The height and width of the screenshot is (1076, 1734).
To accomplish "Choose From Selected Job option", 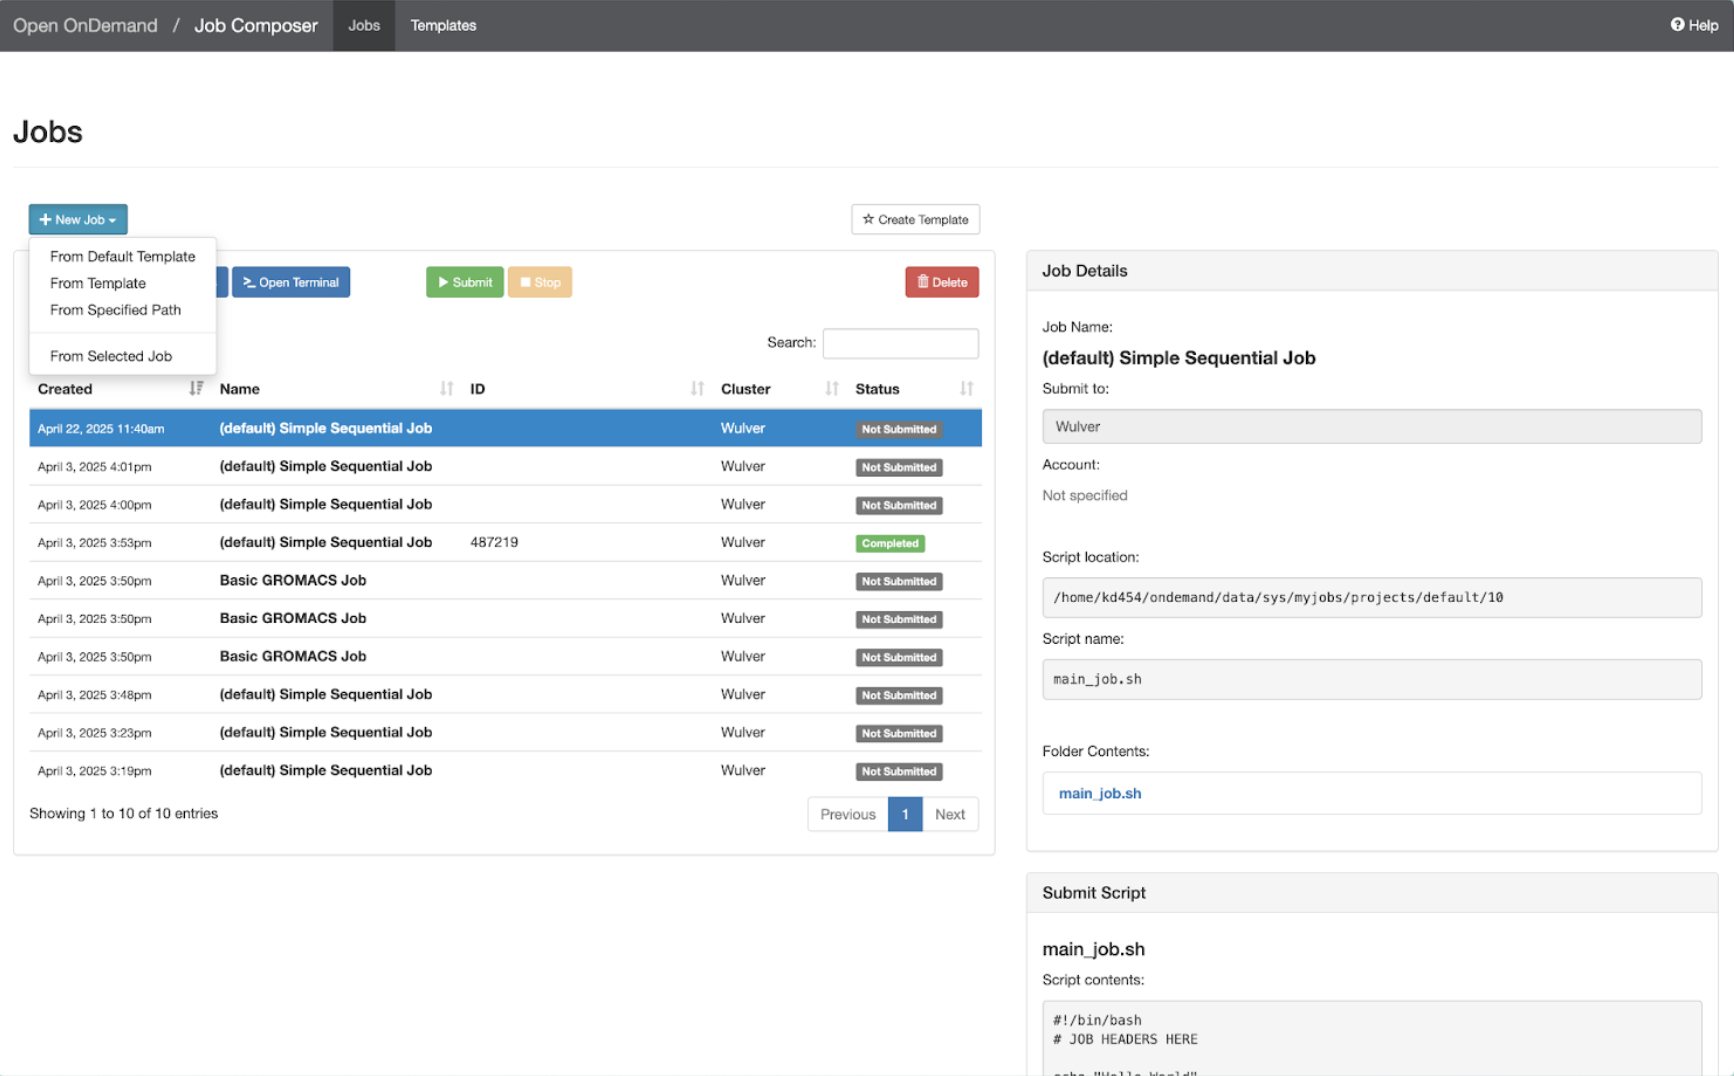I will 111,356.
